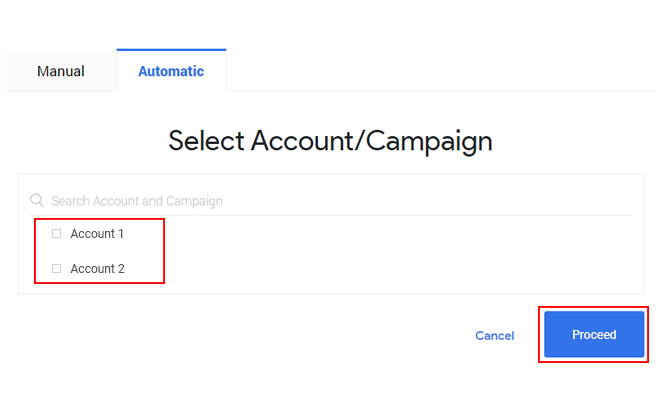
Task: Click the Account 1 label text
Action: 97,234
